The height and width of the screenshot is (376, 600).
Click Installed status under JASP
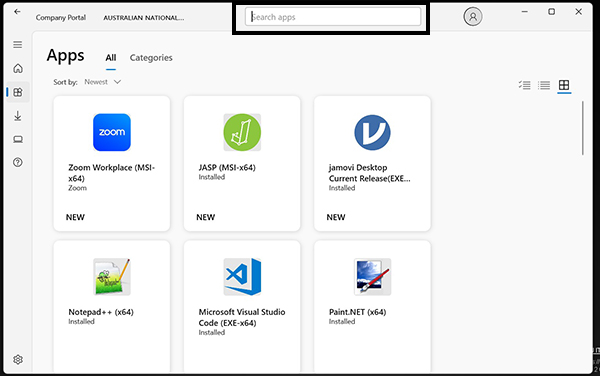(212, 177)
